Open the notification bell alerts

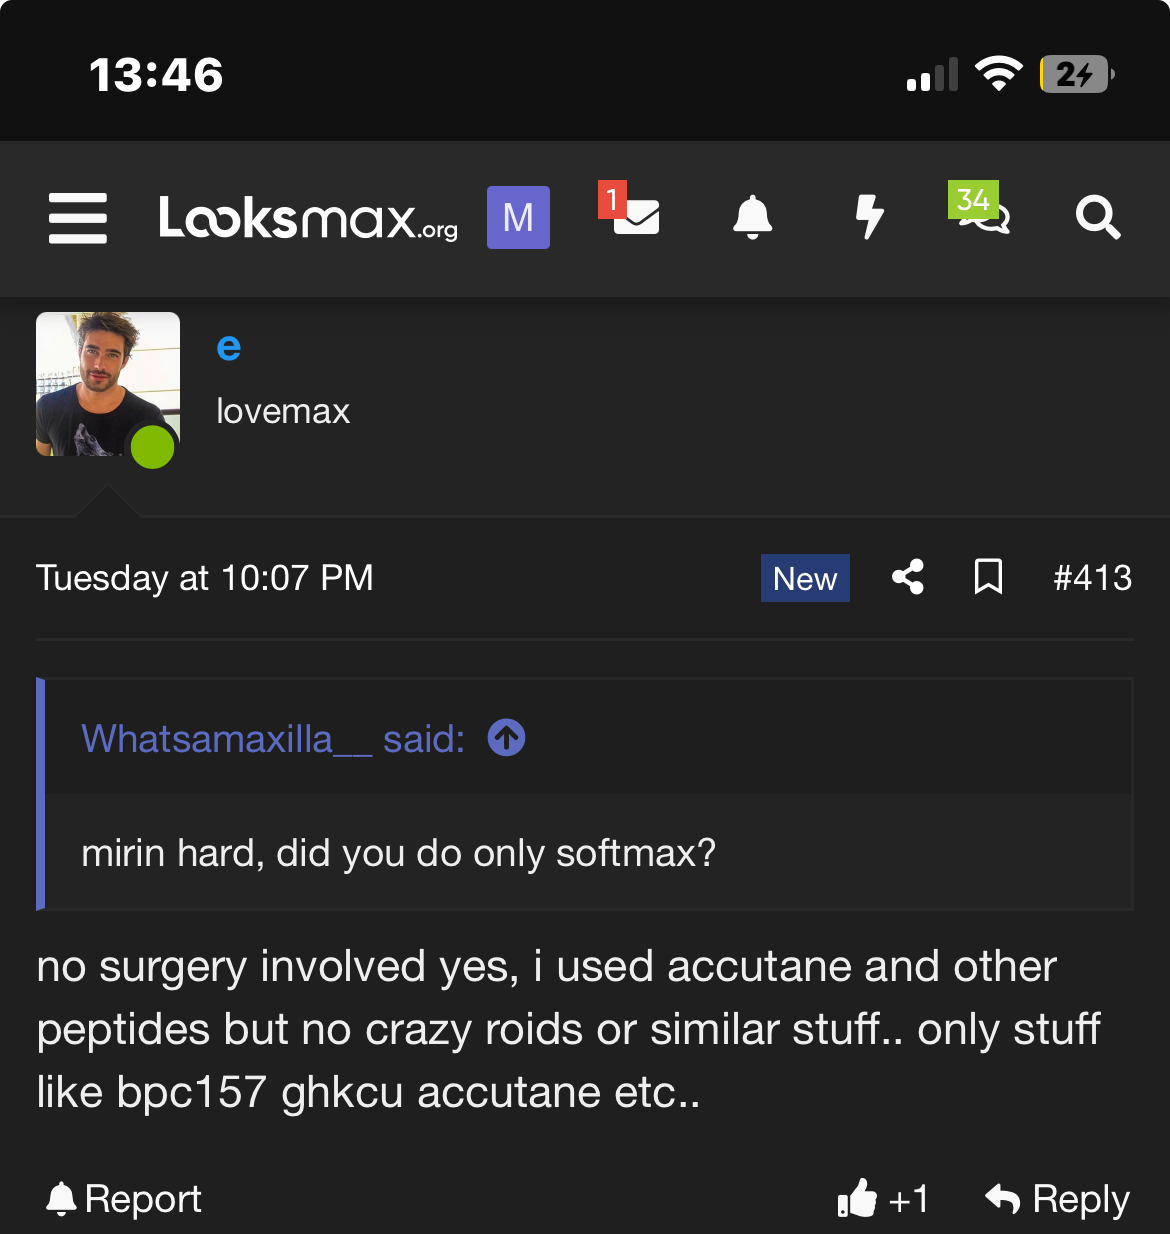point(753,218)
